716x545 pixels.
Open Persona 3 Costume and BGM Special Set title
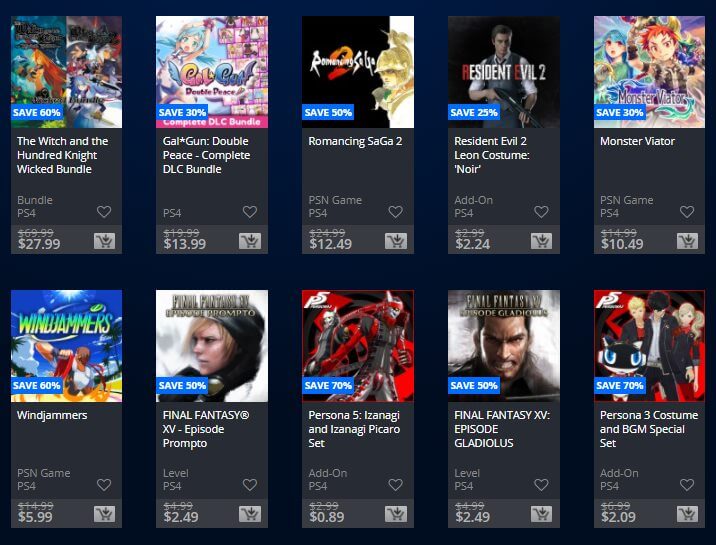tap(649, 429)
